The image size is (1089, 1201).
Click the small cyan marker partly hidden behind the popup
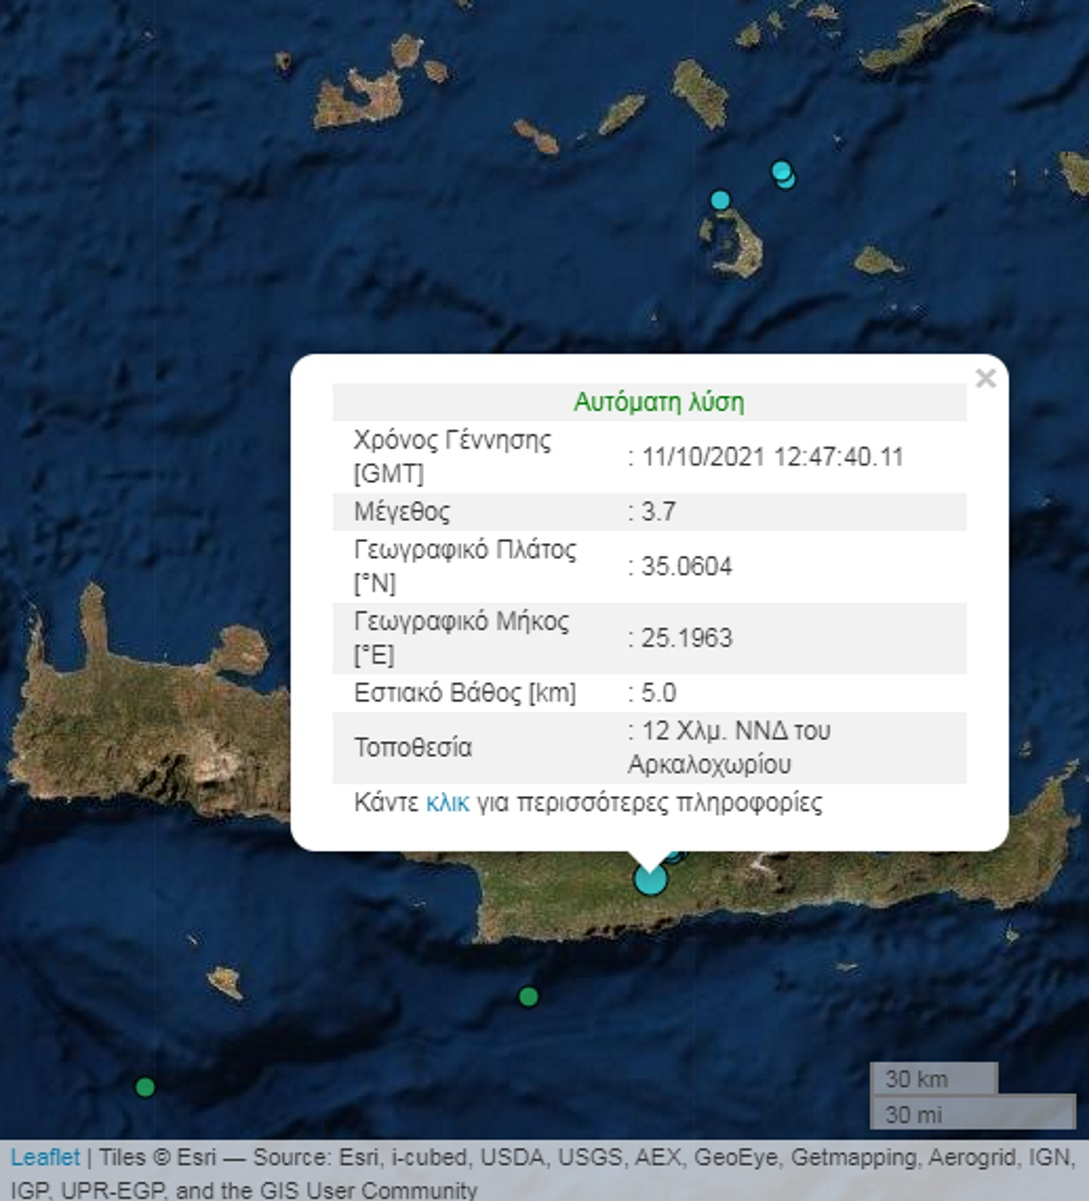pyautogui.click(x=676, y=856)
